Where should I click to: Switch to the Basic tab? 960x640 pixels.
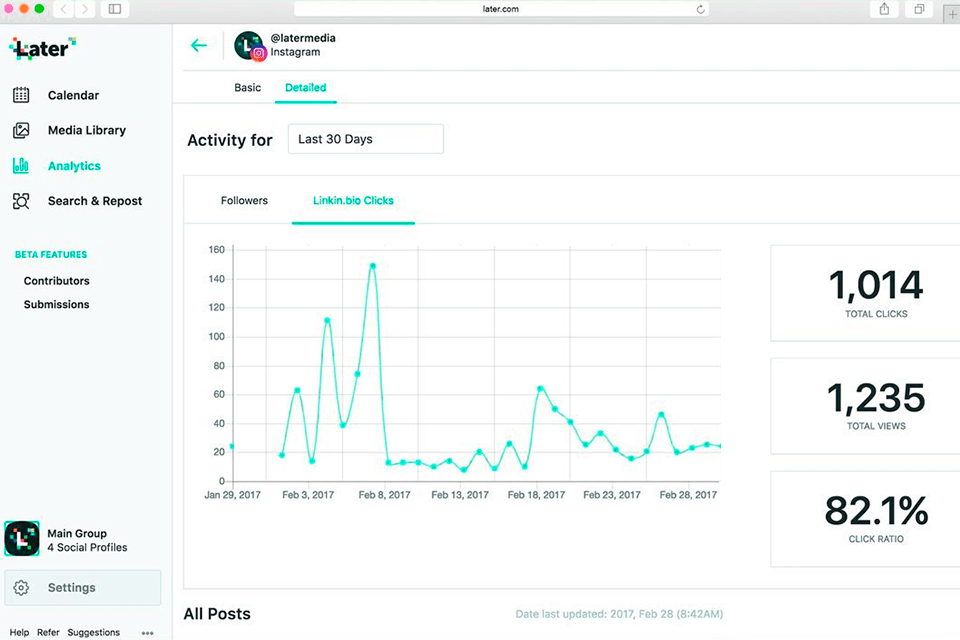[x=247, y=88]
